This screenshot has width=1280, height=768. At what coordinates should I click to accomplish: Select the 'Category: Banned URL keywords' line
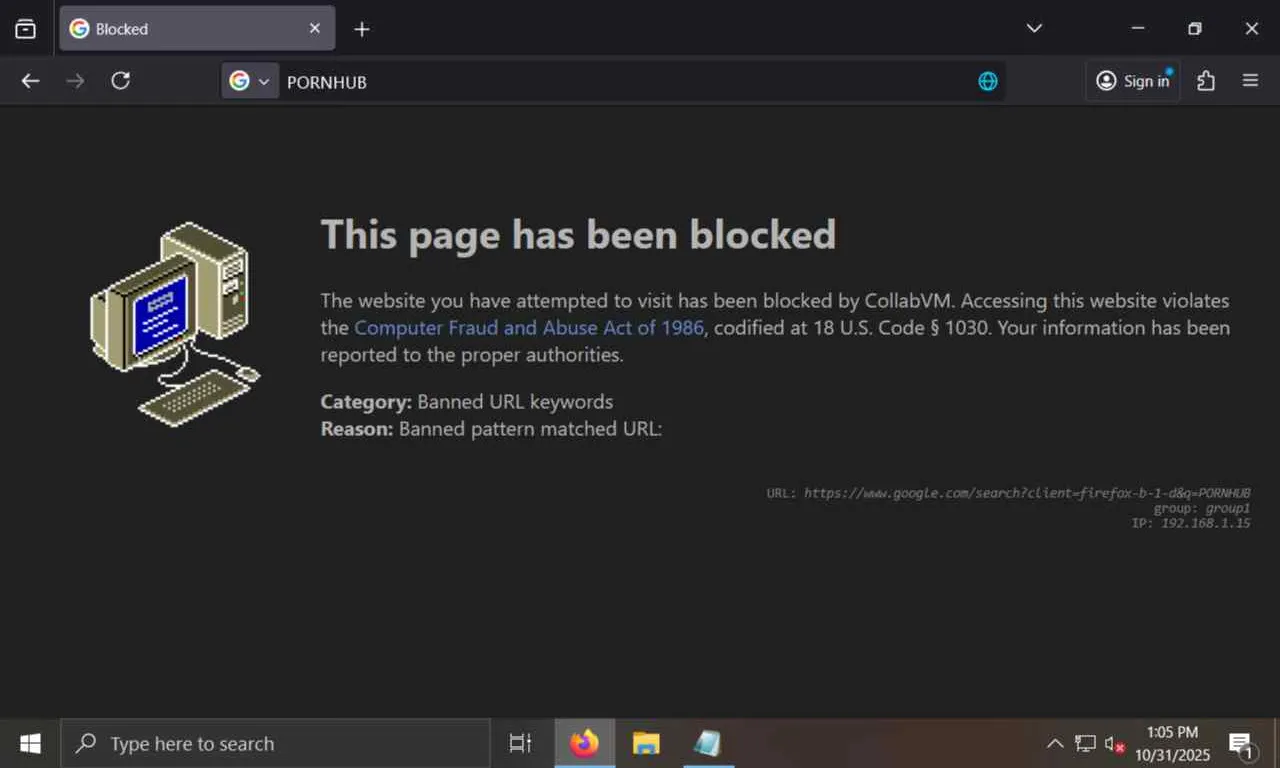click(467, 402)
